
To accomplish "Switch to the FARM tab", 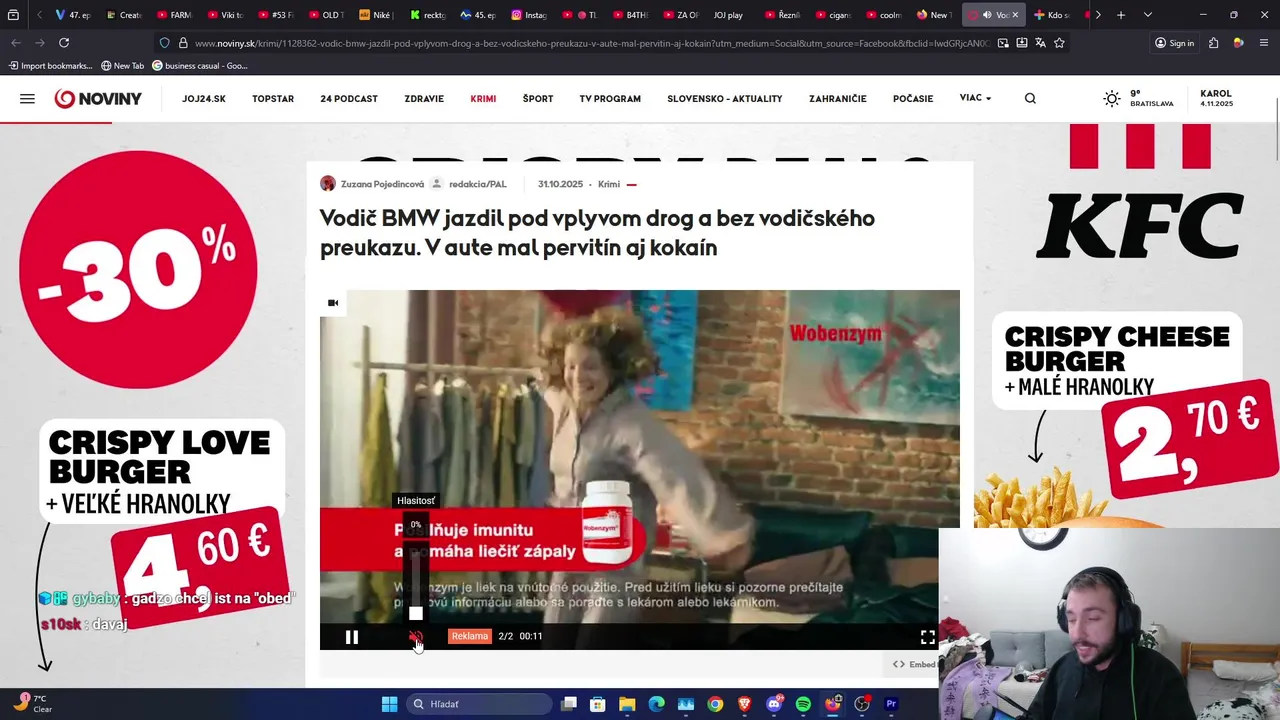I will point(173,15).
